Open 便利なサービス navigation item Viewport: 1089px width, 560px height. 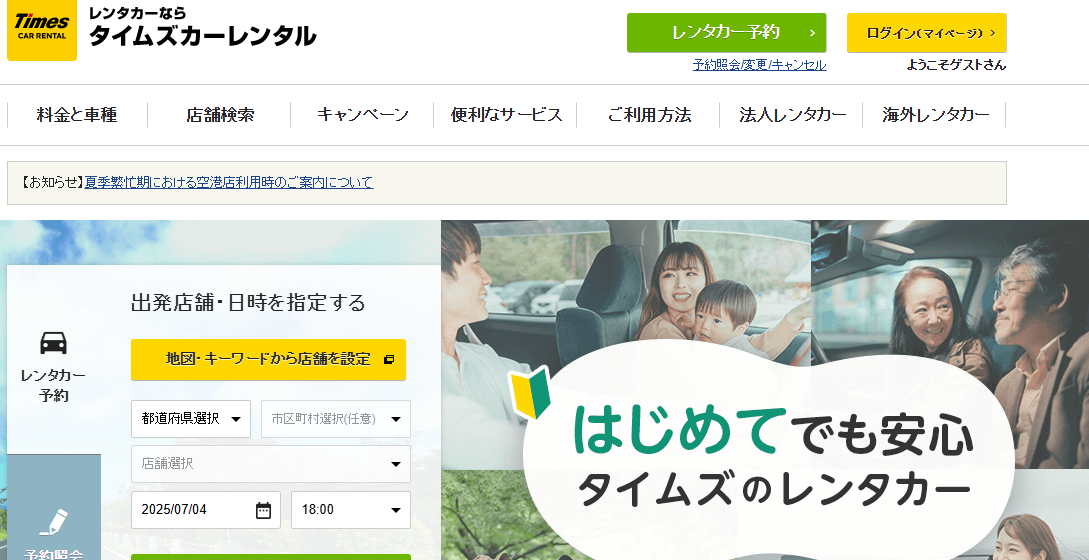click(506, 115)
